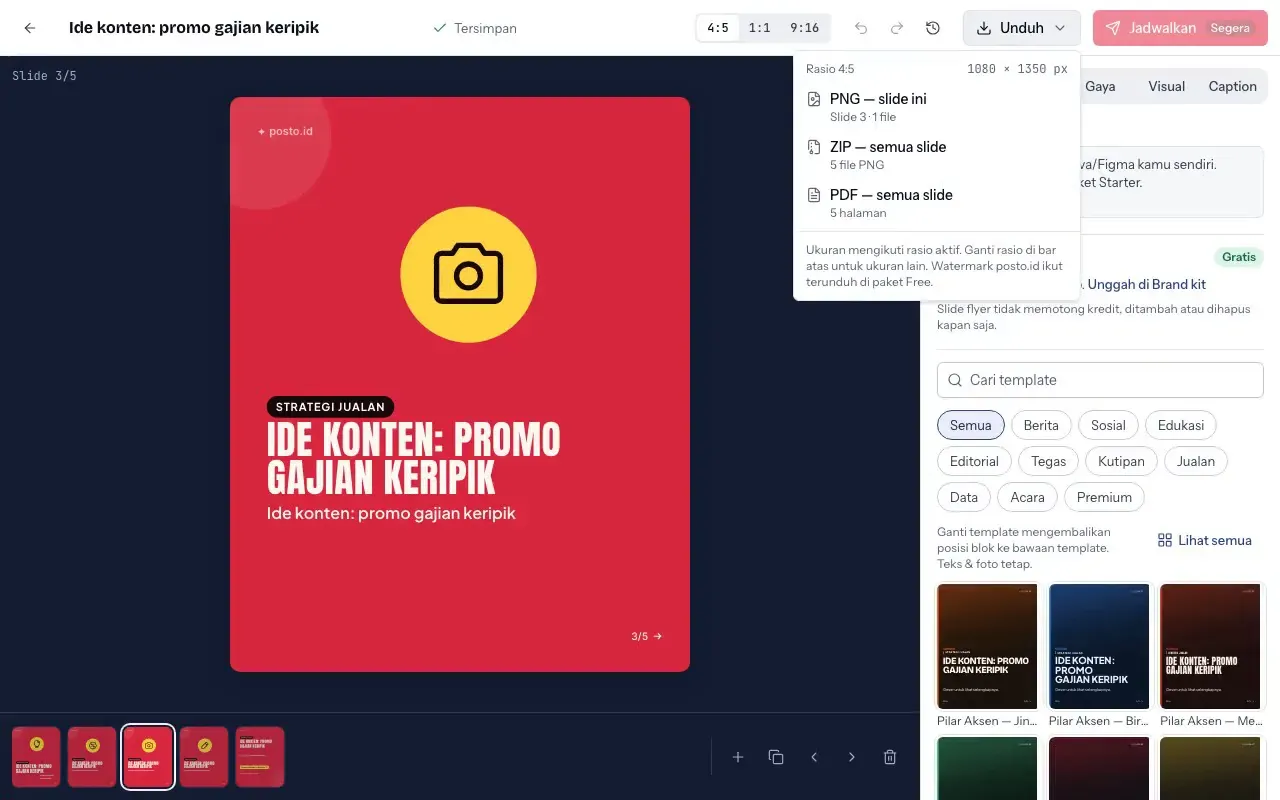
Task: Go back using the top-left arrow
Action: click(x=30, y=28)
